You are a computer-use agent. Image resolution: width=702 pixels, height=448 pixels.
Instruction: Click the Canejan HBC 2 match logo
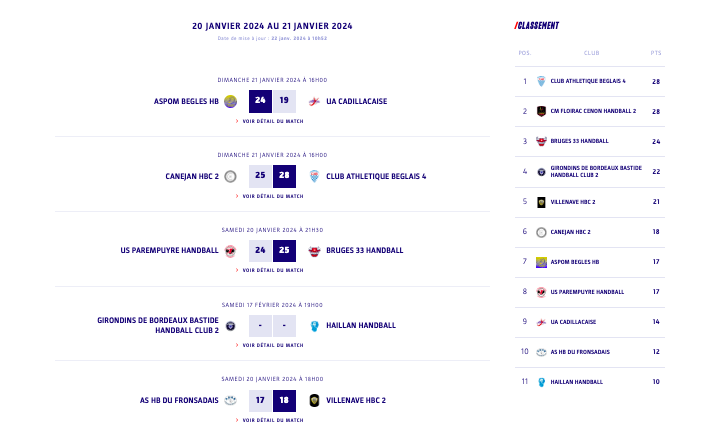point(231,176)
